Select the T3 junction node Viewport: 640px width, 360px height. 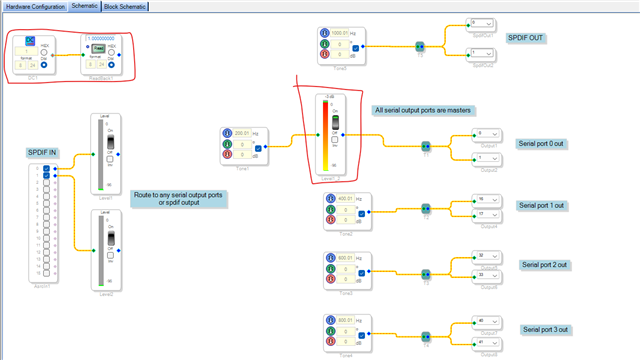click(426, 274)
